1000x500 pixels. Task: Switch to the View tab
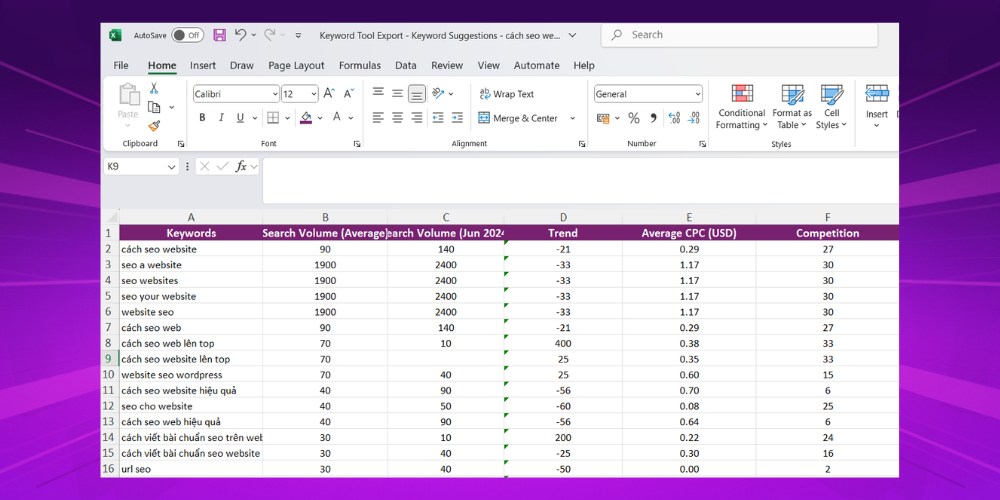click(489, 65)
